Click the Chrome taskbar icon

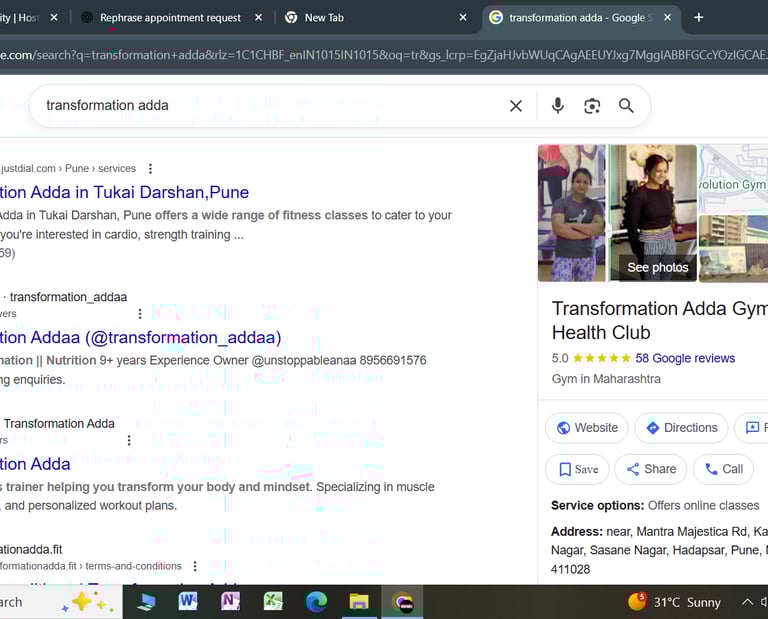[402, 601]
